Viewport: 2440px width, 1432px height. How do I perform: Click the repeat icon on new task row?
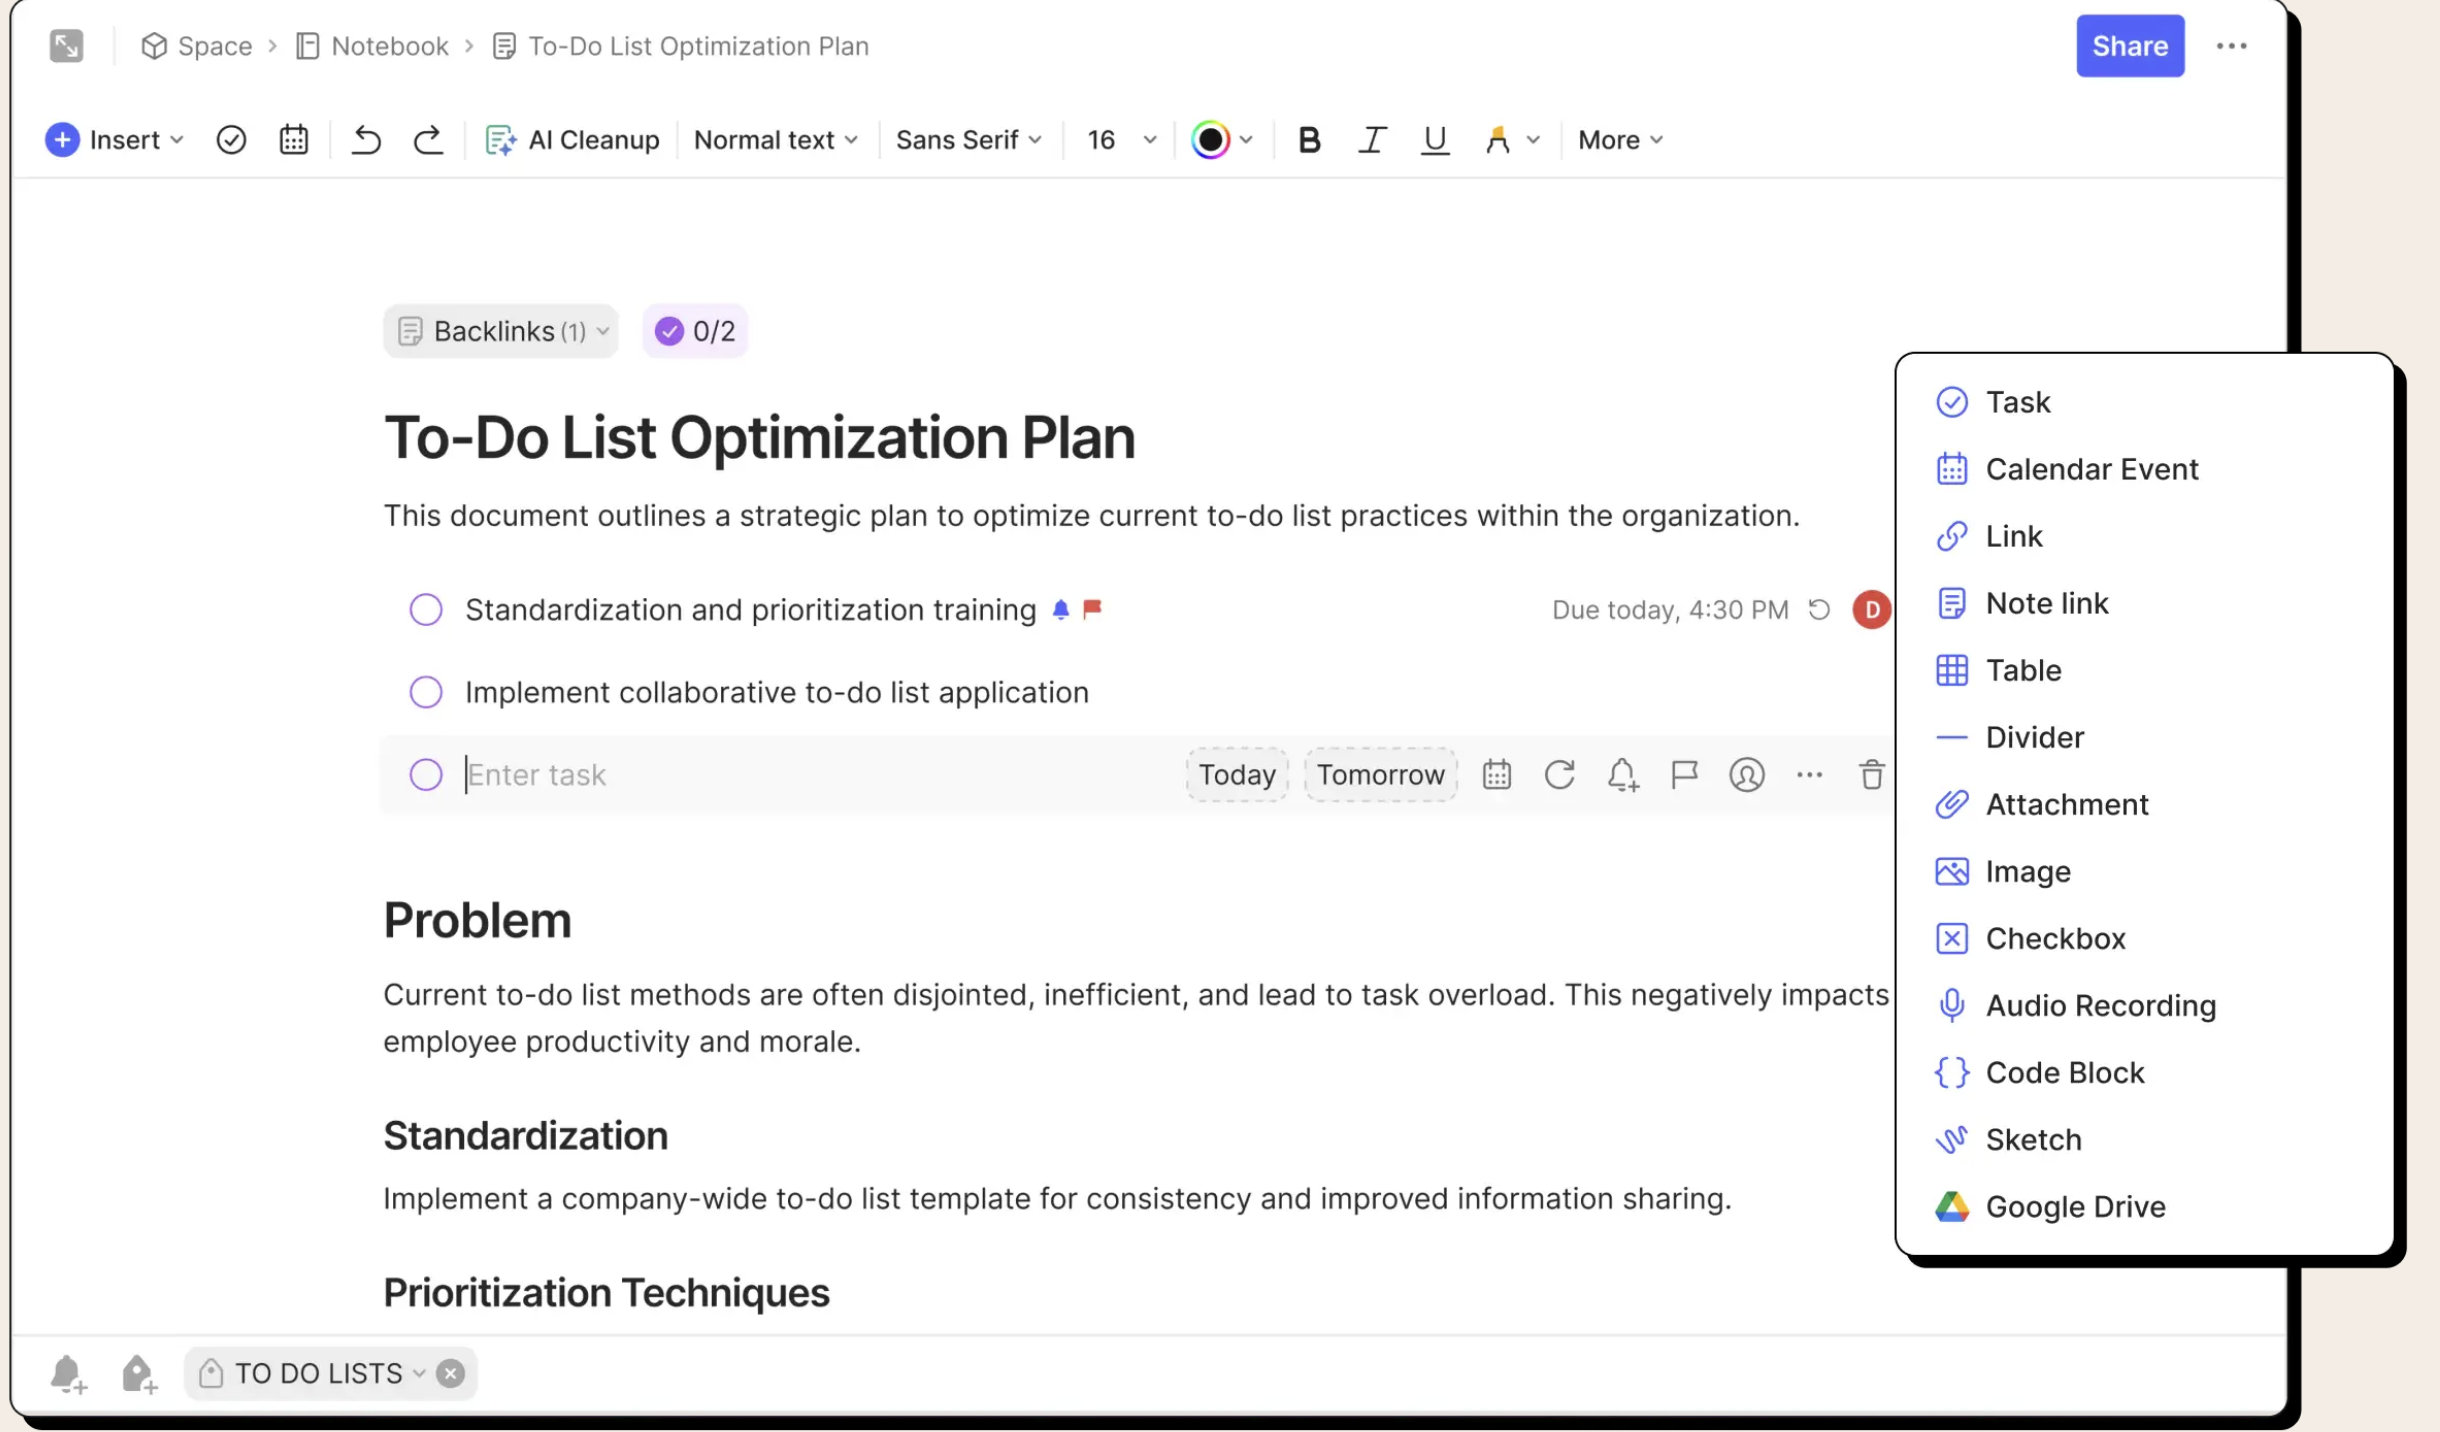[x=1559, y=775]
